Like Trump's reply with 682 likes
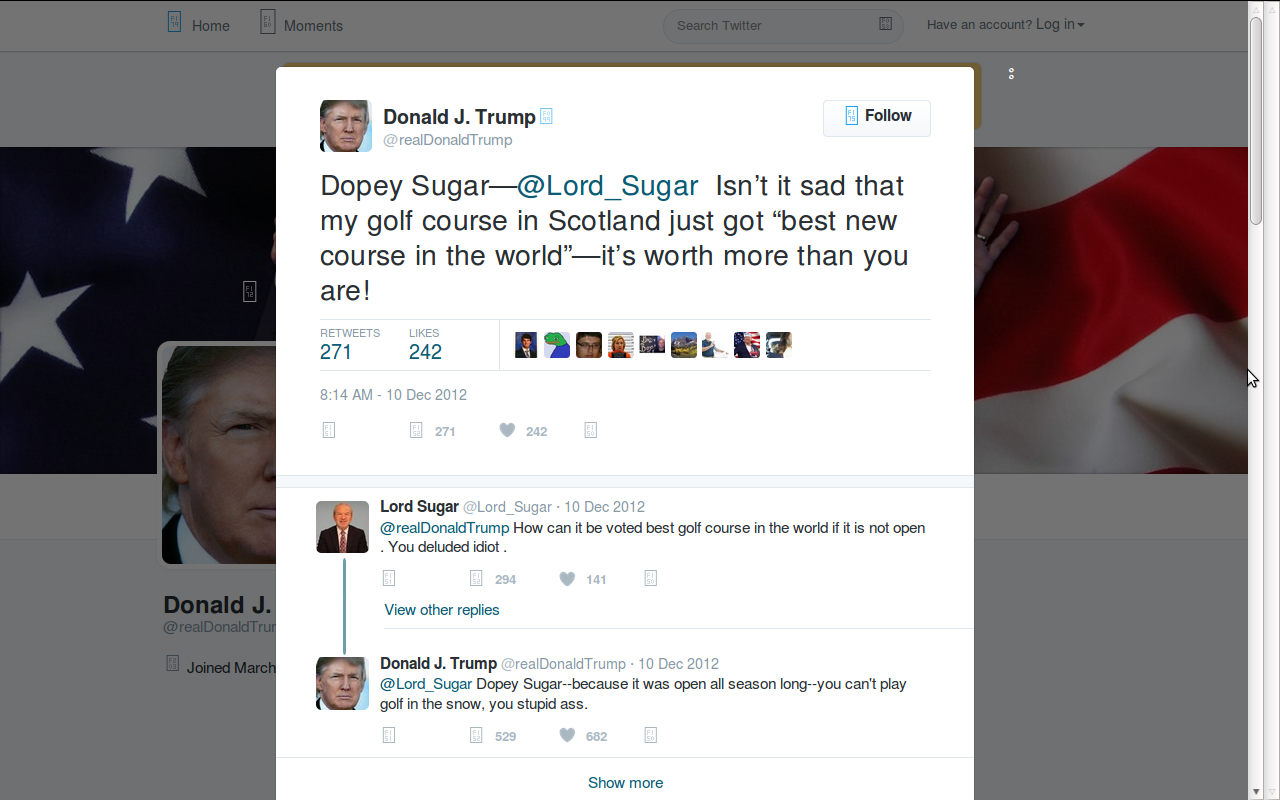This screenshot has width=1280, height=800. click(x=567, y=735)
